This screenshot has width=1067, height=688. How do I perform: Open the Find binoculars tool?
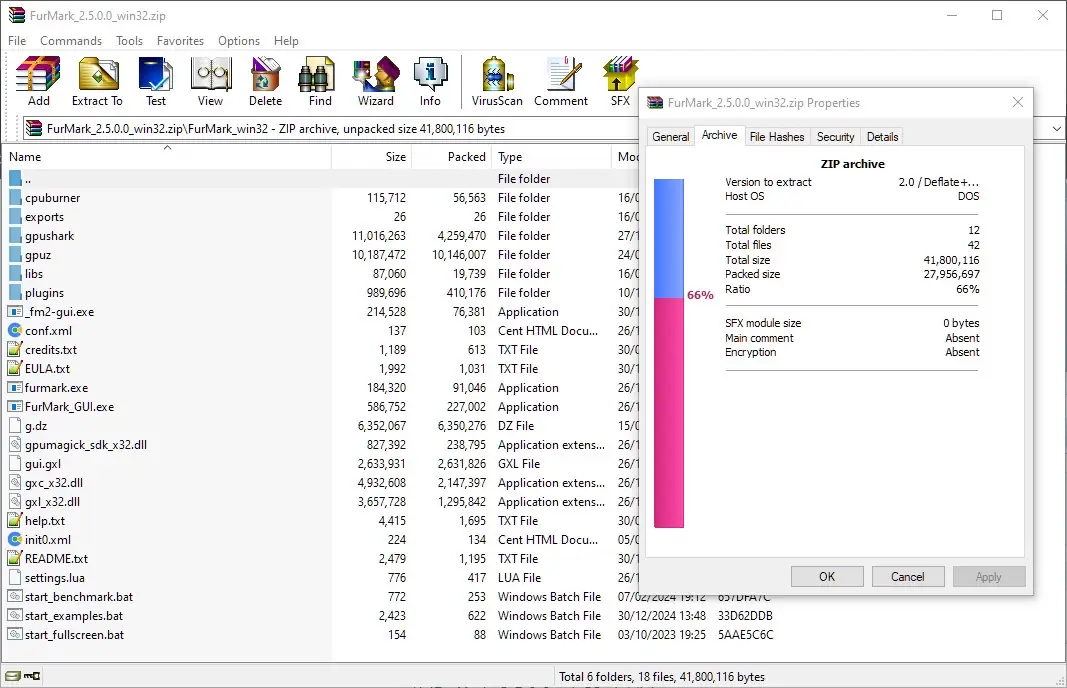320,82
